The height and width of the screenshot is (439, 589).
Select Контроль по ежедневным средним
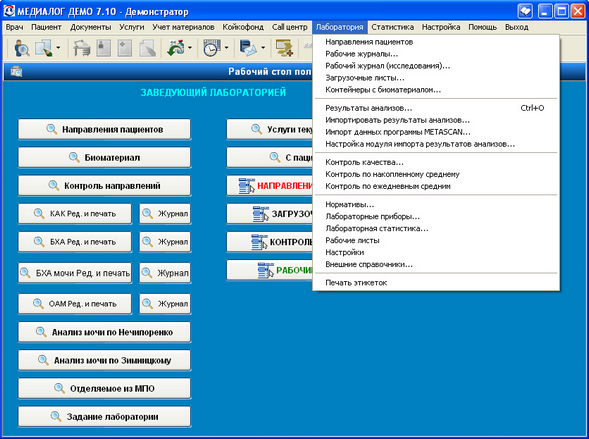click(436, 186)
